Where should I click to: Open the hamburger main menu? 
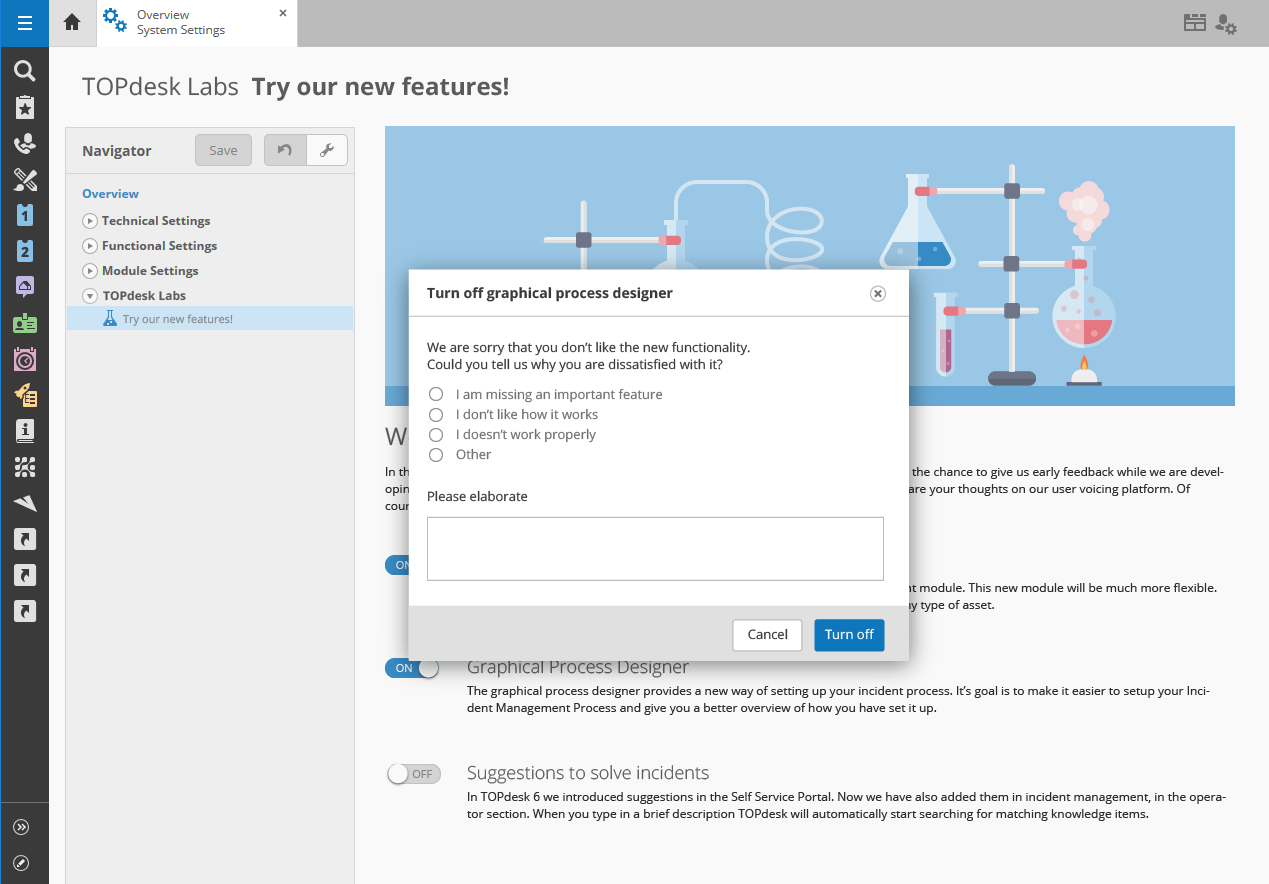[24, 23]
